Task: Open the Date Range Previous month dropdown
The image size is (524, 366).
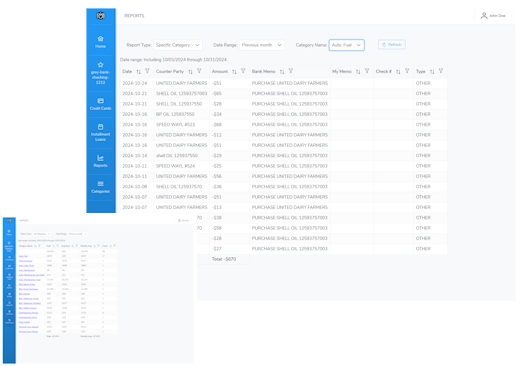Action: (262, 45)
